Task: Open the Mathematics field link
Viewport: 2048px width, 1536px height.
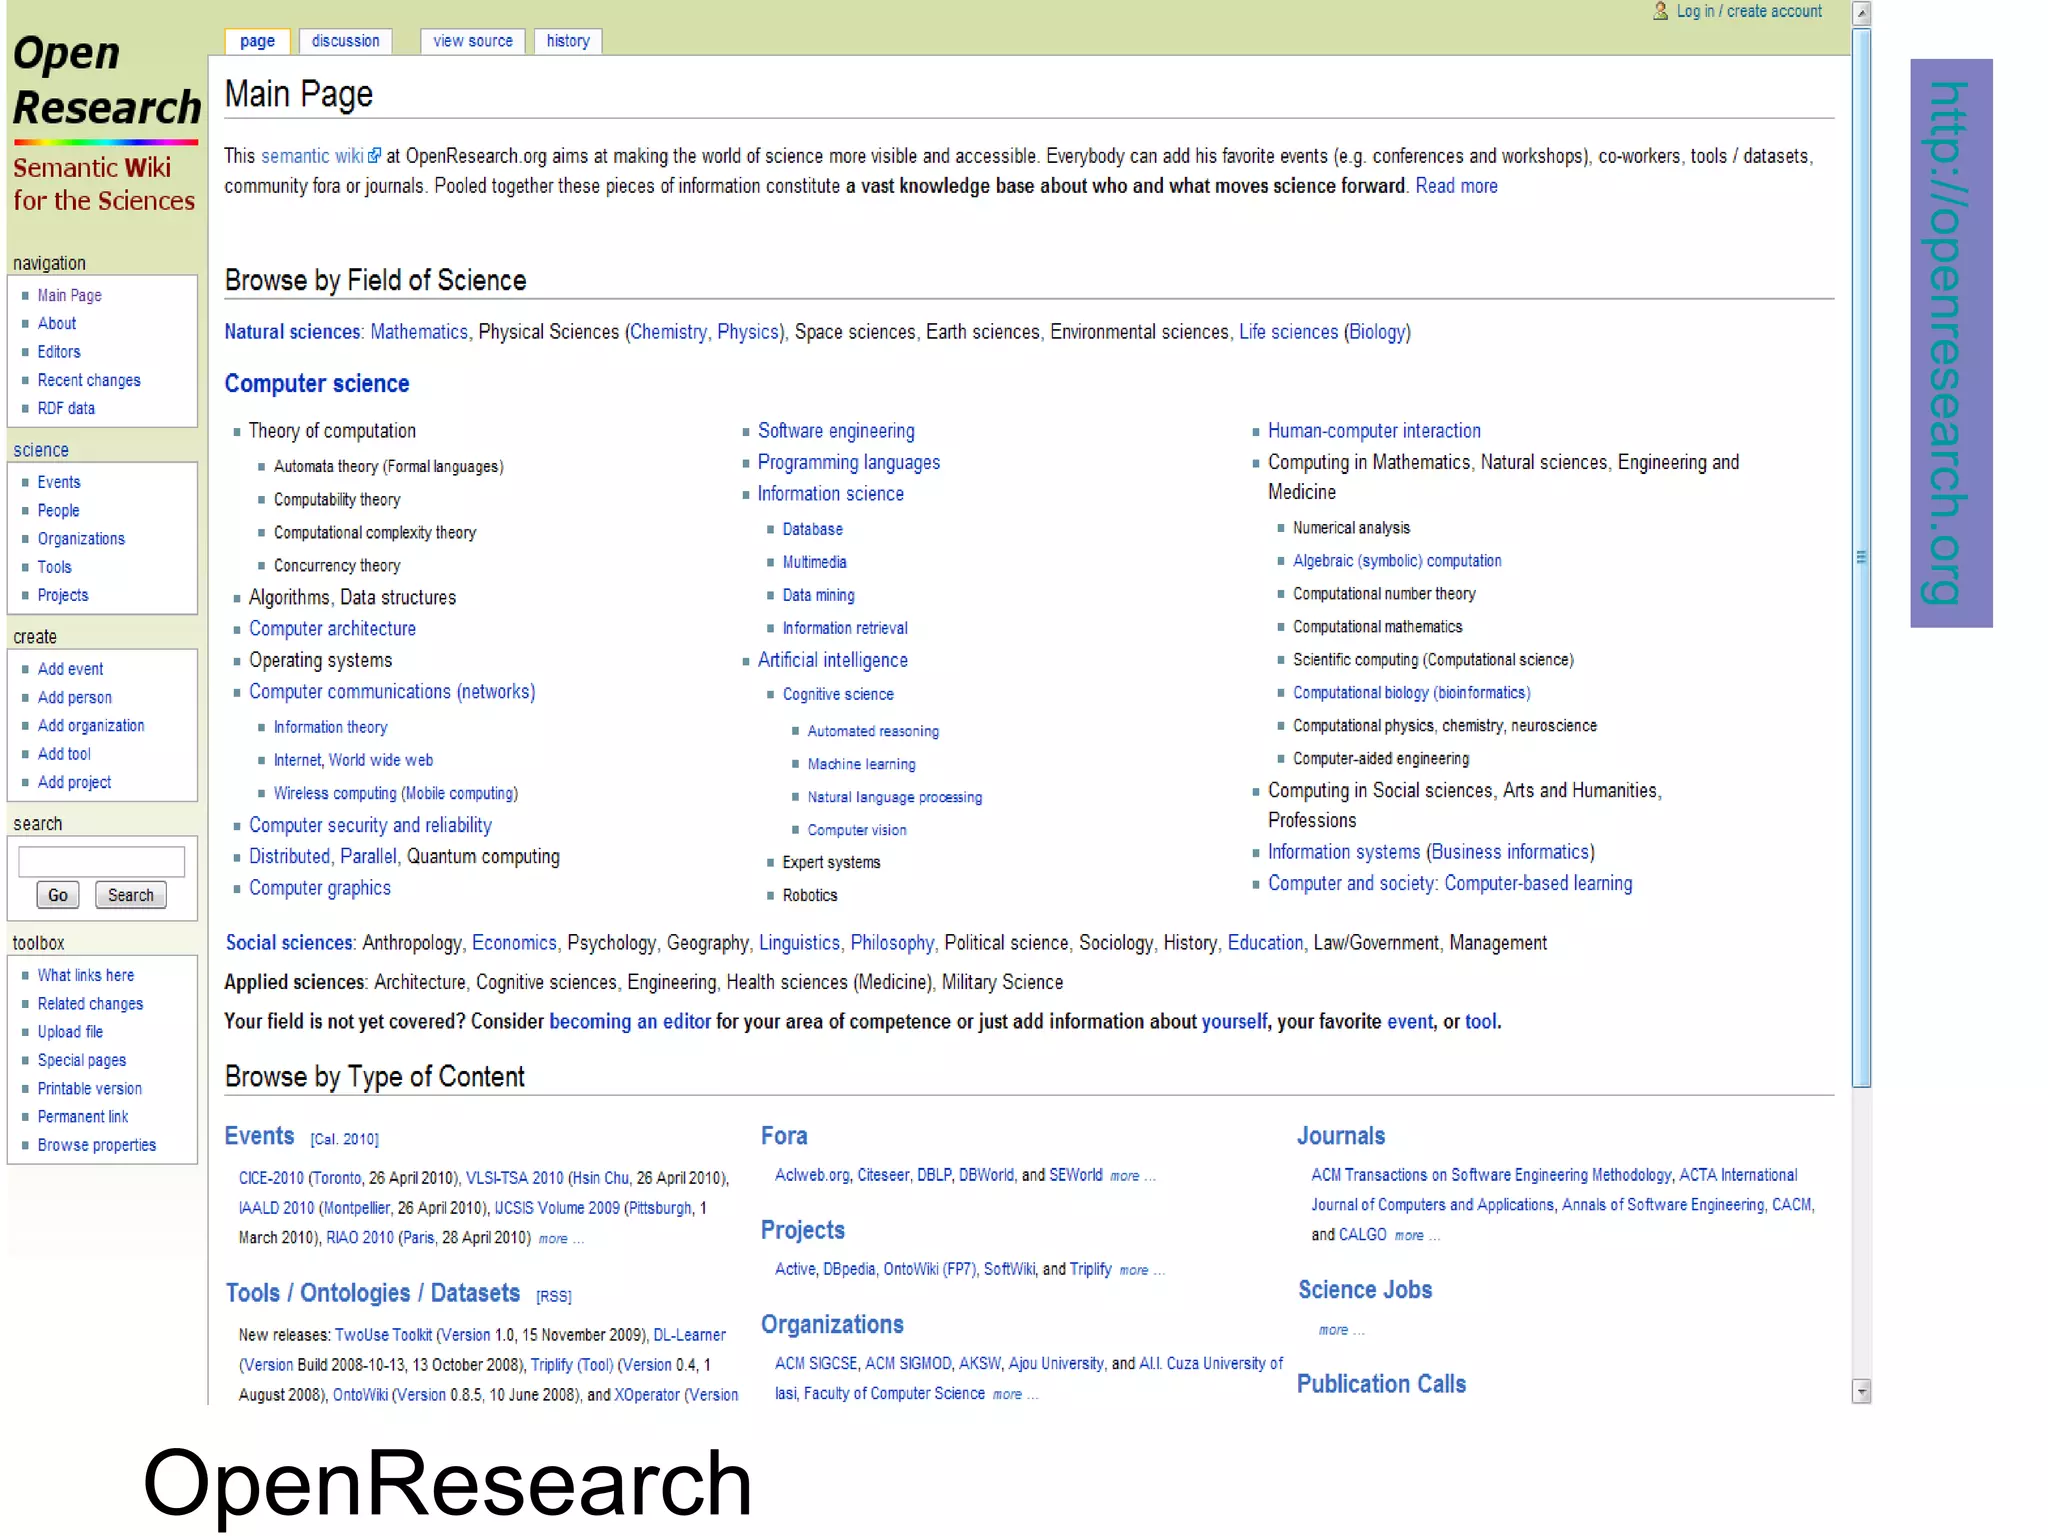Action: point(419,332)
